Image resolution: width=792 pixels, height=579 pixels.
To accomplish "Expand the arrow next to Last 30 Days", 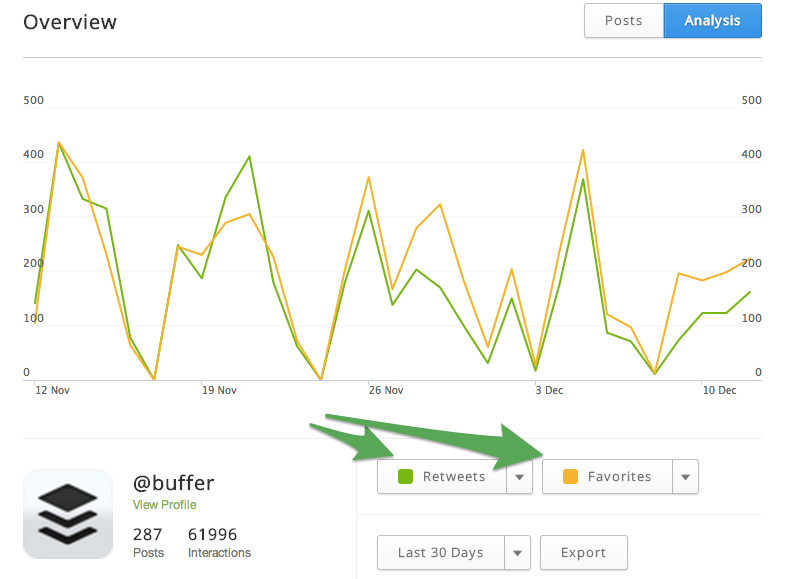I will tap(517, 552).
